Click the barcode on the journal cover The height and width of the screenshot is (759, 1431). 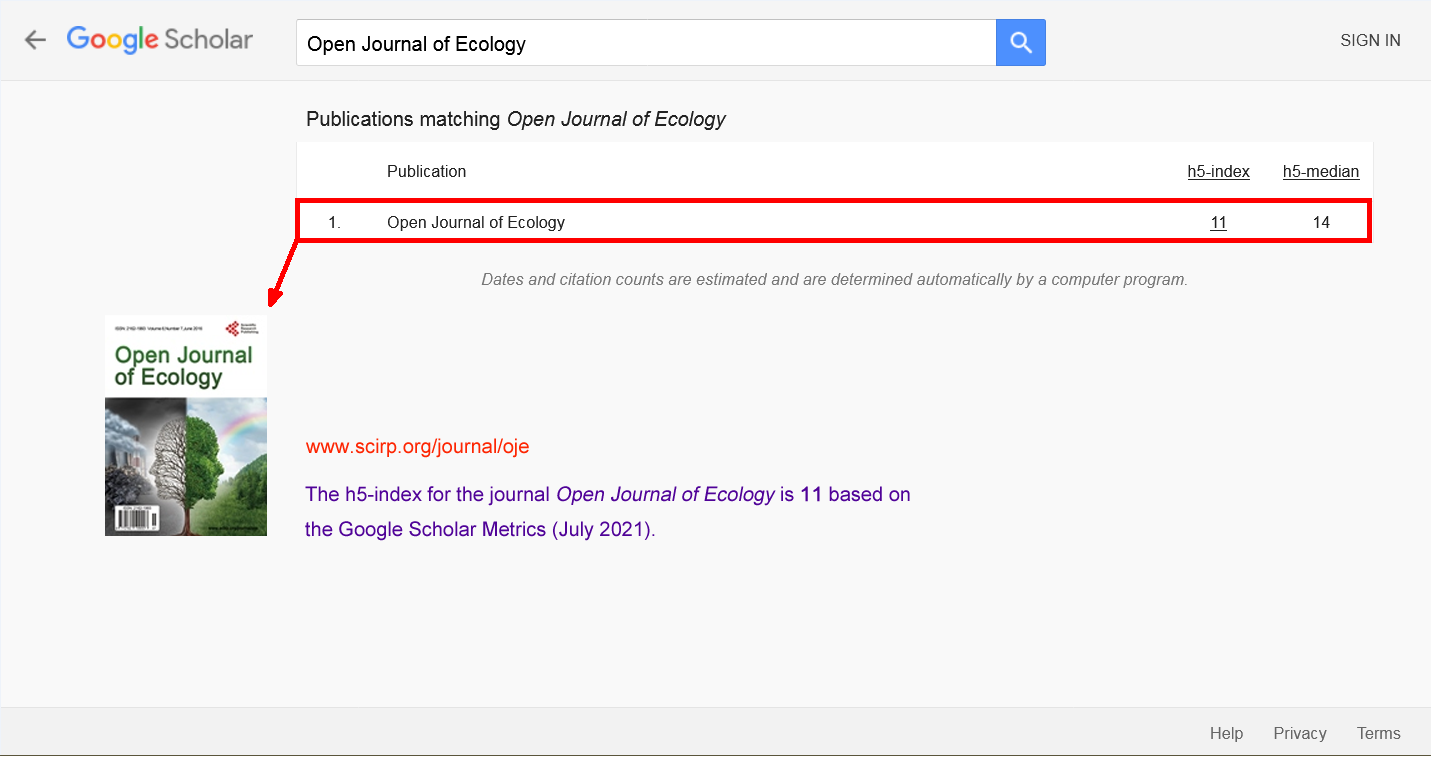[x=137, y=520]
